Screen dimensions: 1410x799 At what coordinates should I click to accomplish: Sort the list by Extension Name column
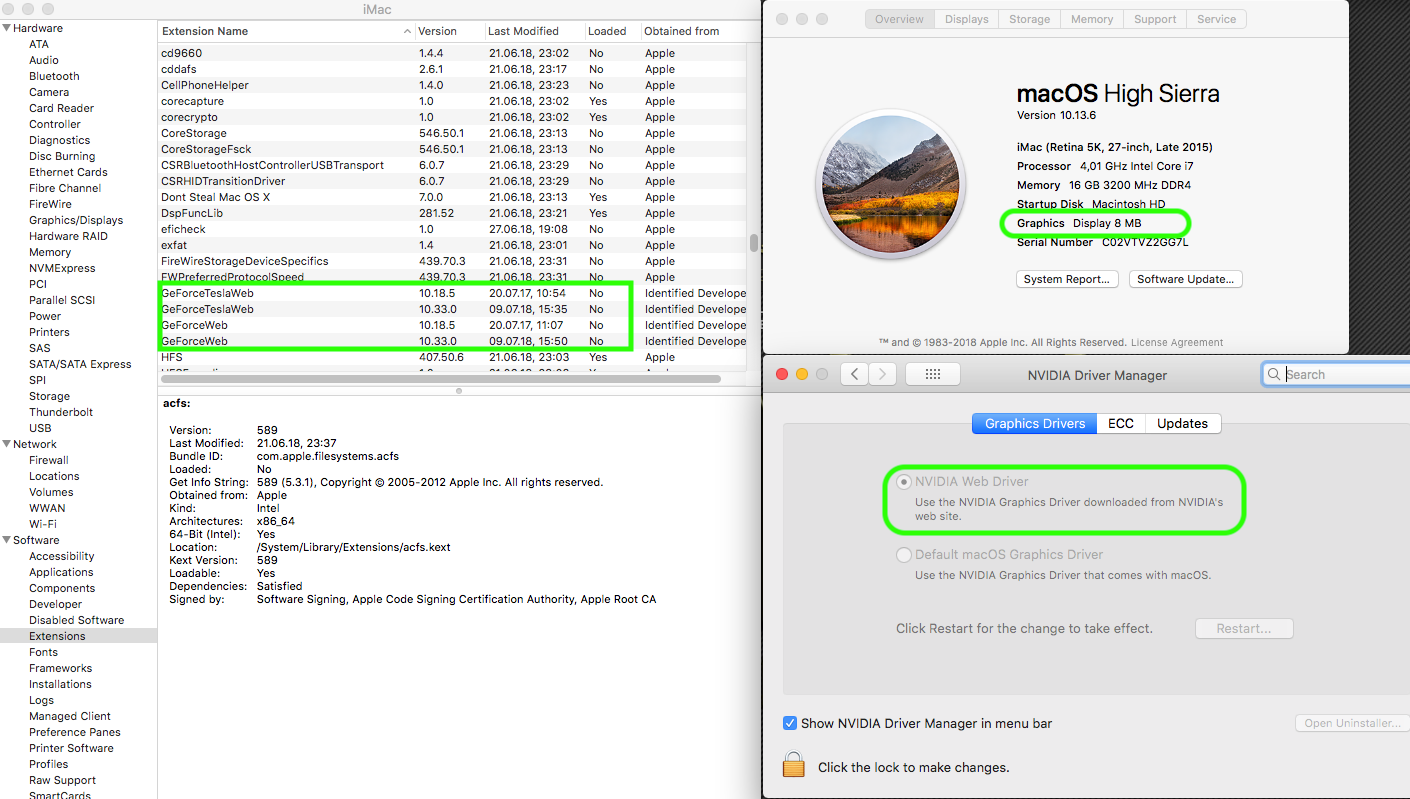[x=286, y=31]
